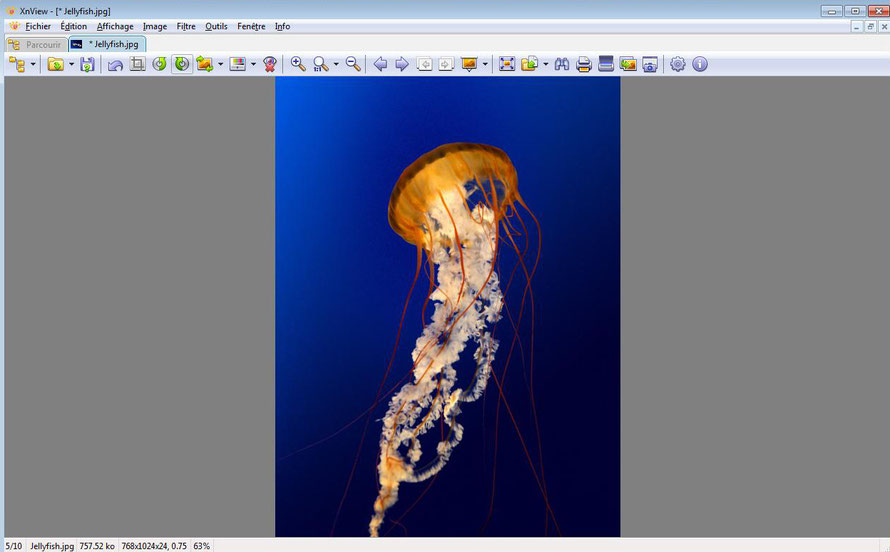This screenshot has height=552, width=890.
Task: Take screen capture with camera icon
Action: (x=650, y=64)
